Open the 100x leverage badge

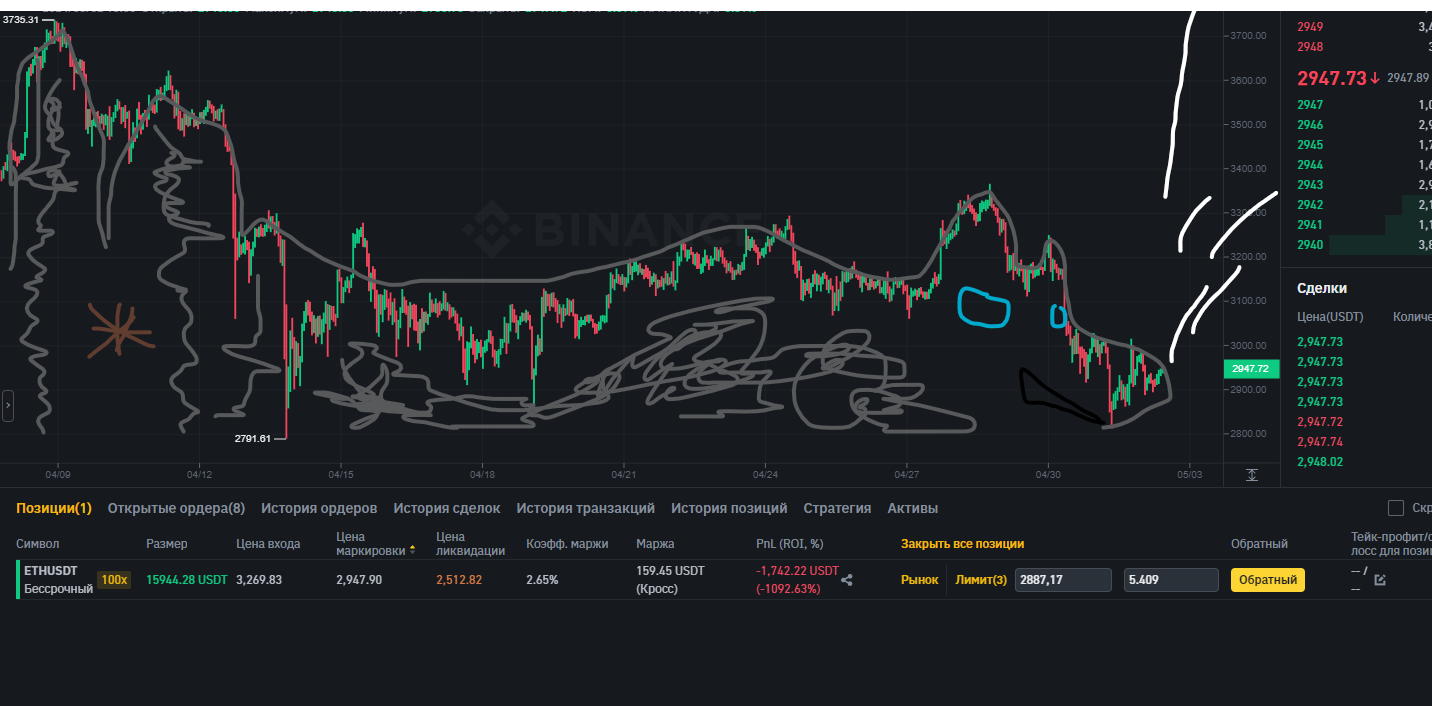pos(114,580)
